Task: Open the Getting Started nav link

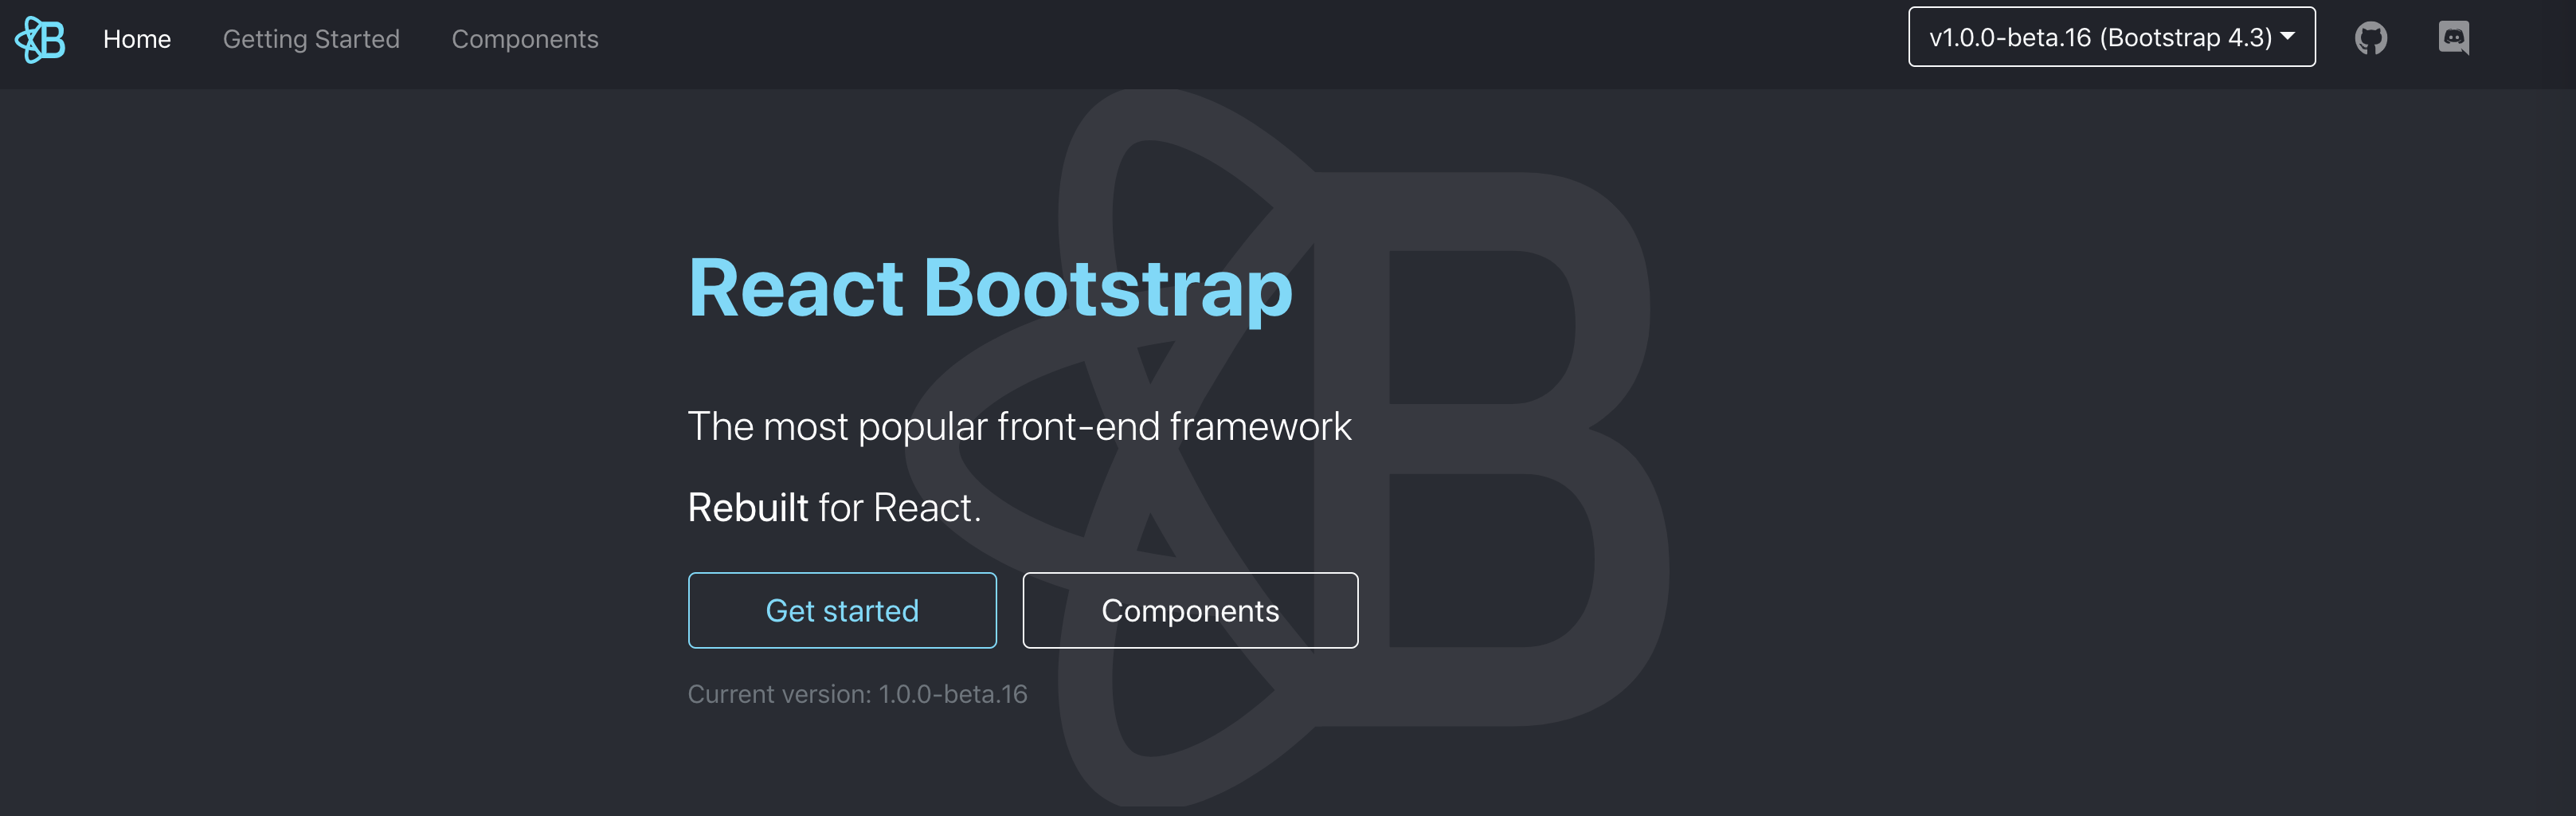Action: (x=311, y=39)
